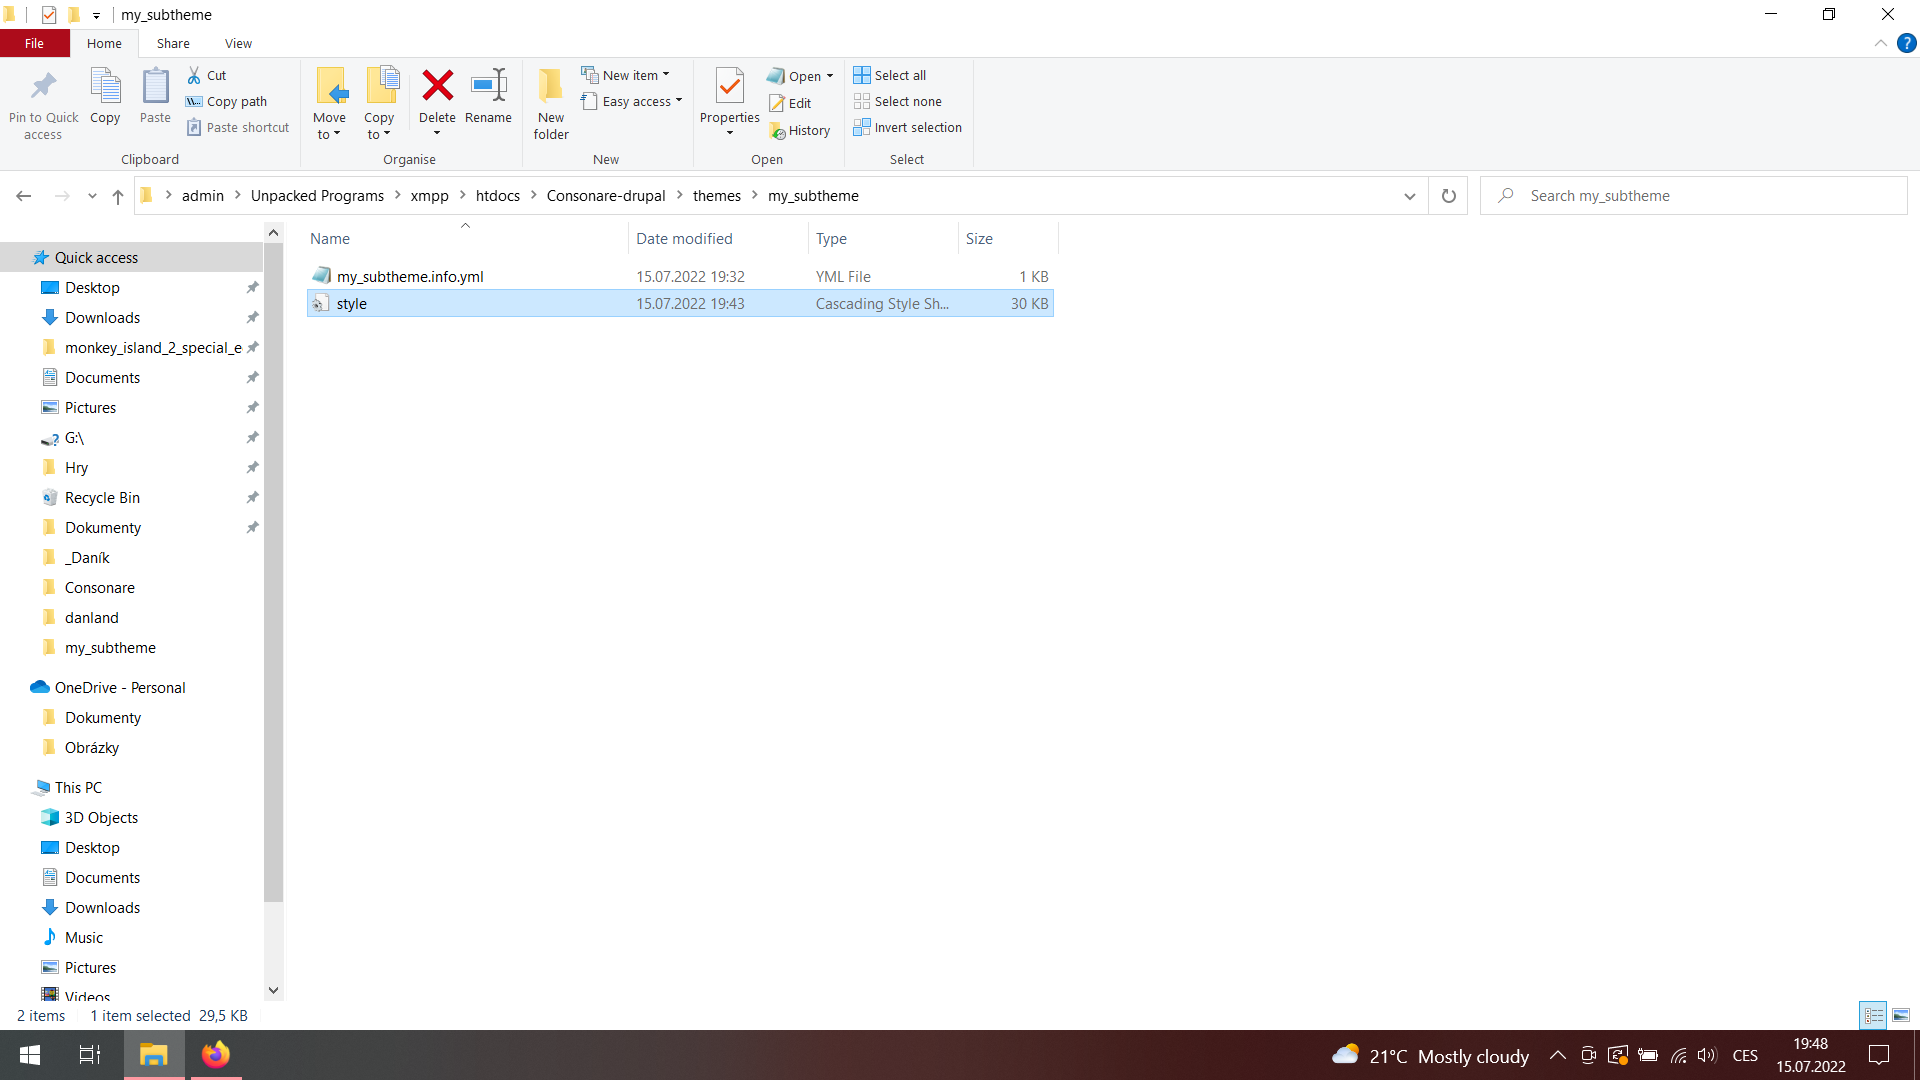Select my_subtheme.info.yml file
The width and height of the screenshot is (1920, 1080).
pos(680,276)
